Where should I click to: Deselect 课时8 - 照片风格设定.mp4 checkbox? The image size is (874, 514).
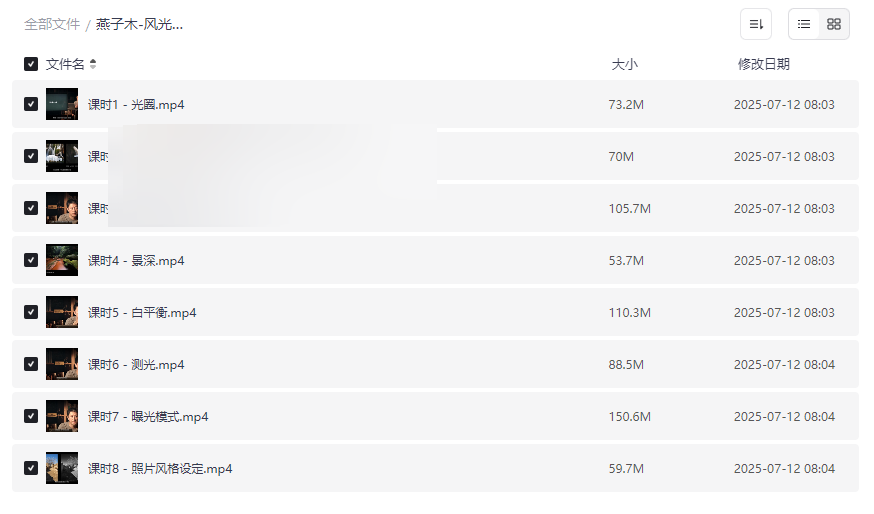(x=31, y=468)
